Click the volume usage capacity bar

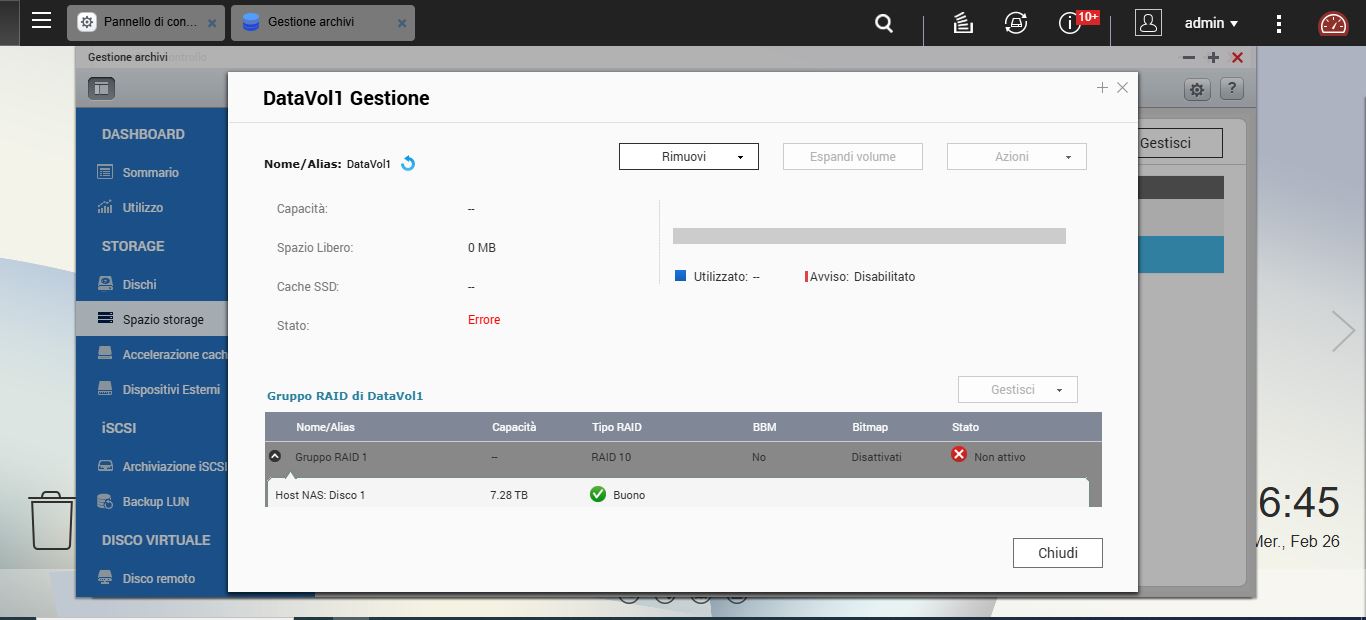[868, 236]
